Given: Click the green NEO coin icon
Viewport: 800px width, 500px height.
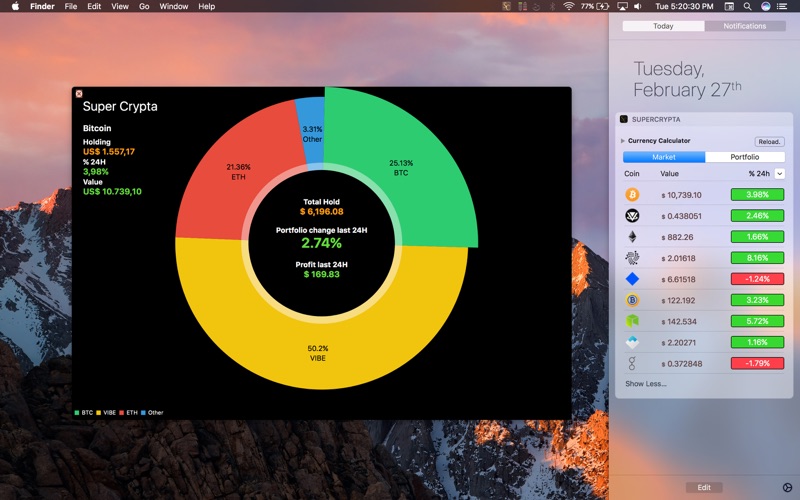Looking at the screenshot, I should (632, 321).
